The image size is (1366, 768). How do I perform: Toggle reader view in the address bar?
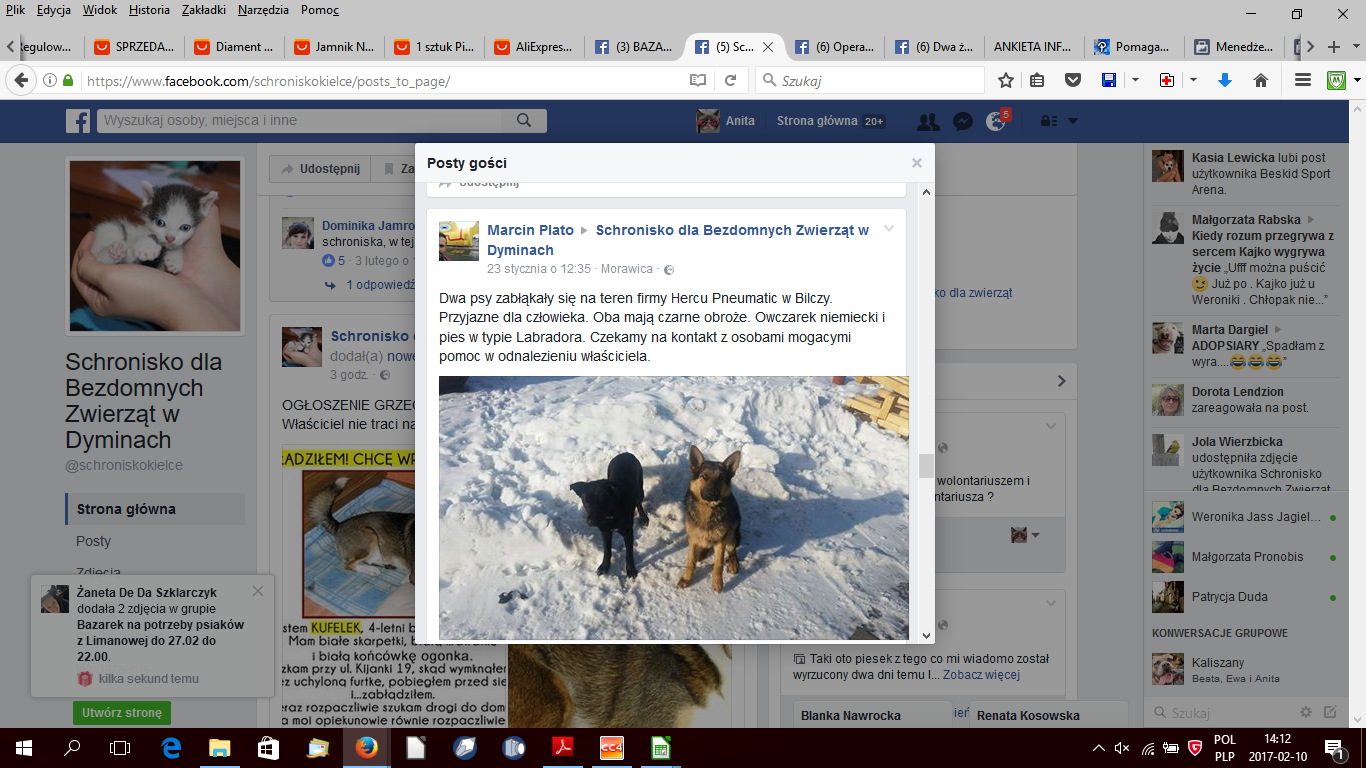pos(697,80)
